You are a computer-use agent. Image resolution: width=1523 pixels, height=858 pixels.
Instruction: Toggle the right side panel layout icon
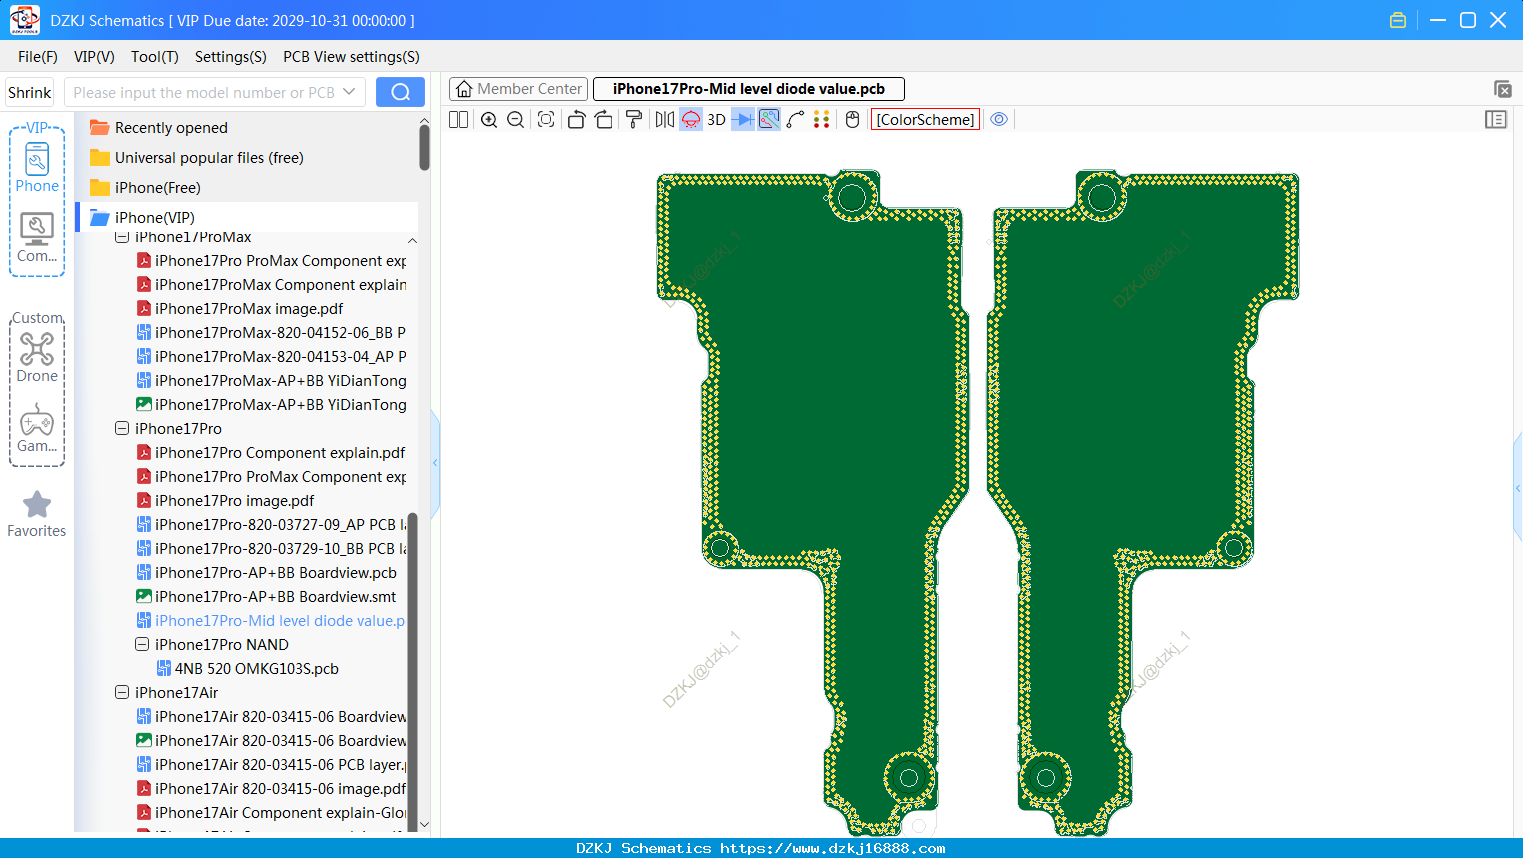point(1496,120)
